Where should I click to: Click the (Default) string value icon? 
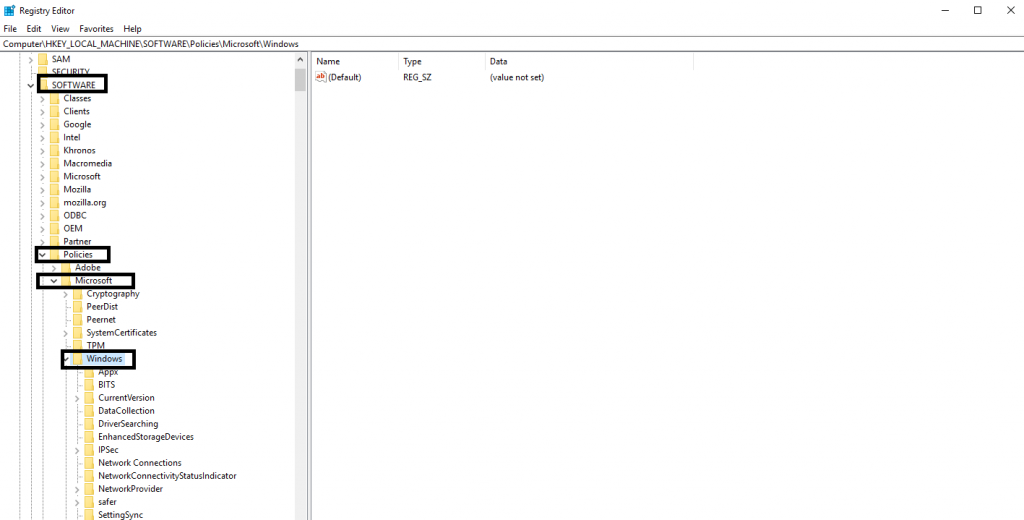pyautogui.click(x=321, y=77)
